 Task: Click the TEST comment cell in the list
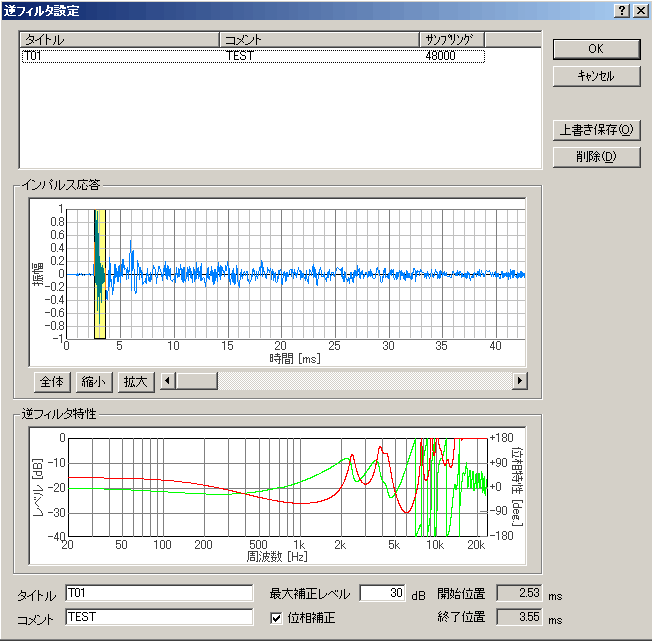coord(240,56)
